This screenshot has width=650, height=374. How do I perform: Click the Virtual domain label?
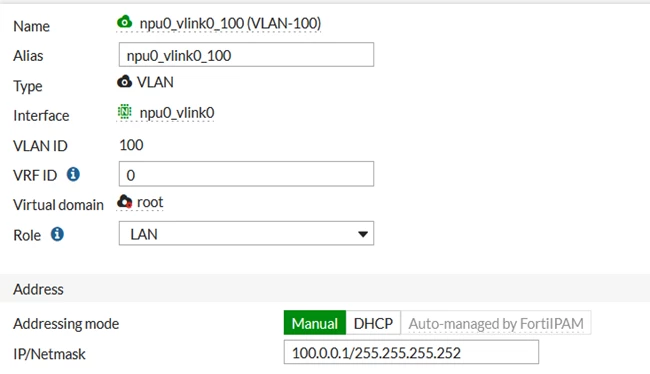click(58, 205)
